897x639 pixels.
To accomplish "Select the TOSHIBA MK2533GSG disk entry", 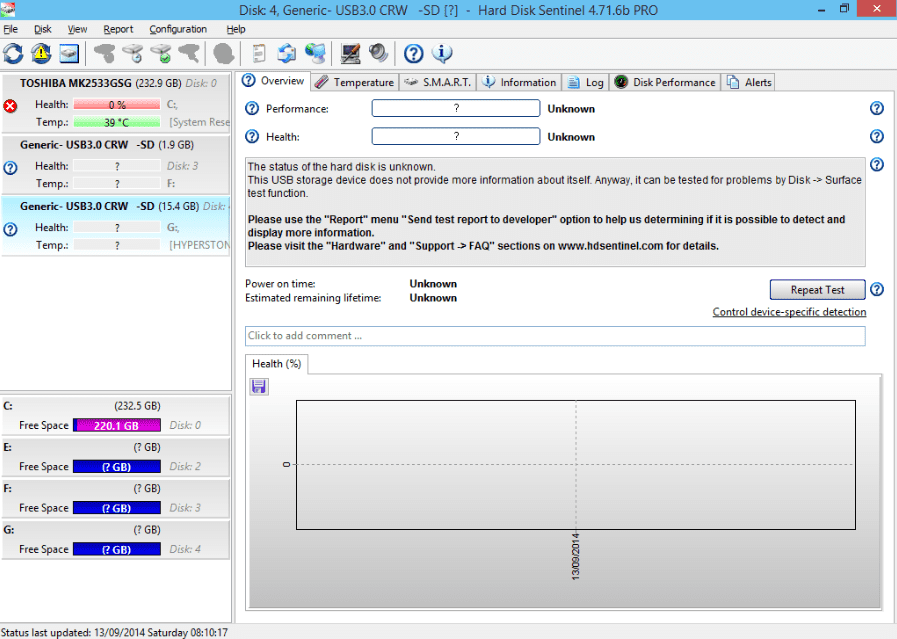I will 116,102.
